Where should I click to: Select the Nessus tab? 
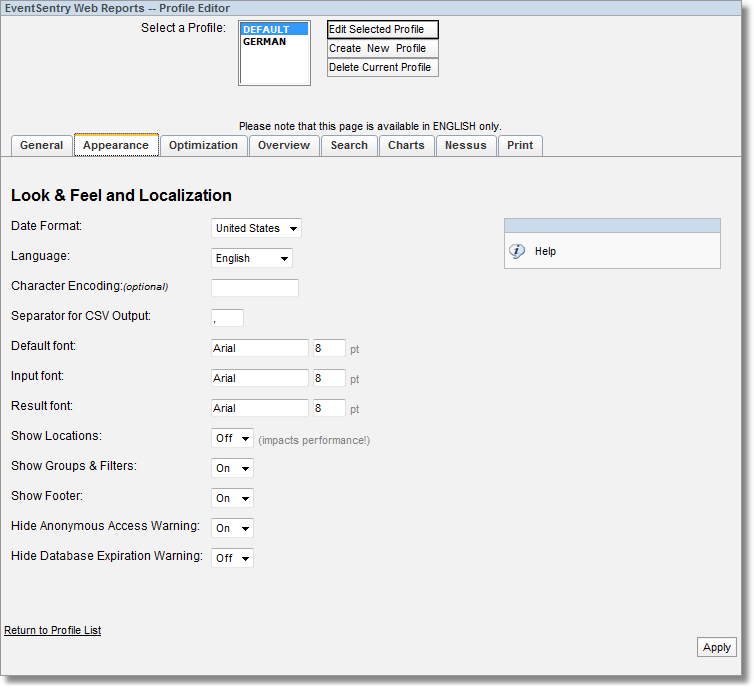click(x=465, y=146)
